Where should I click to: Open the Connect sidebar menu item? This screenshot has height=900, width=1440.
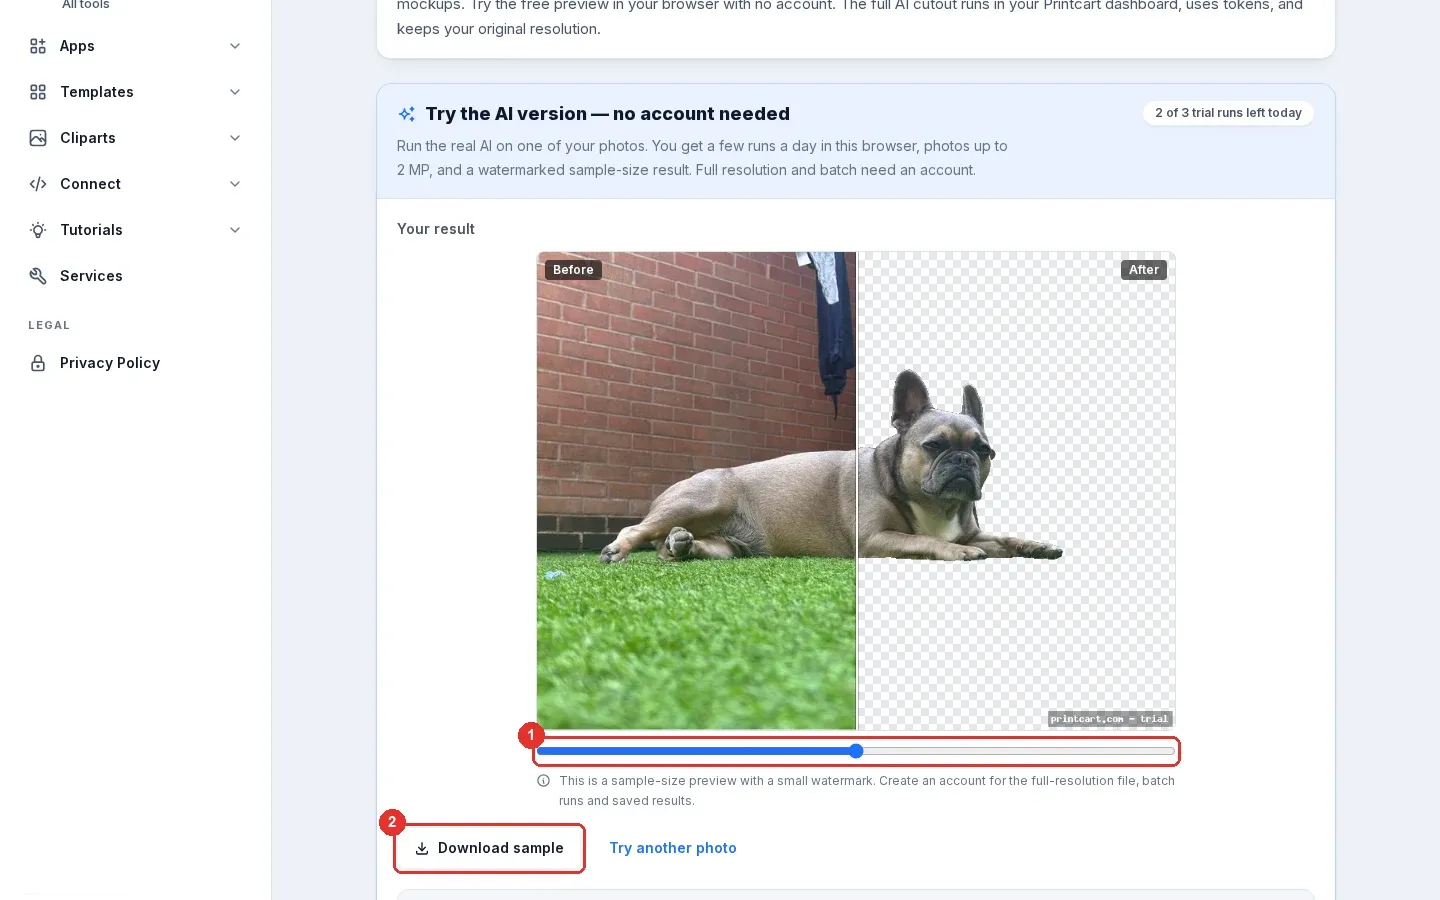click(x=136, y=184)
